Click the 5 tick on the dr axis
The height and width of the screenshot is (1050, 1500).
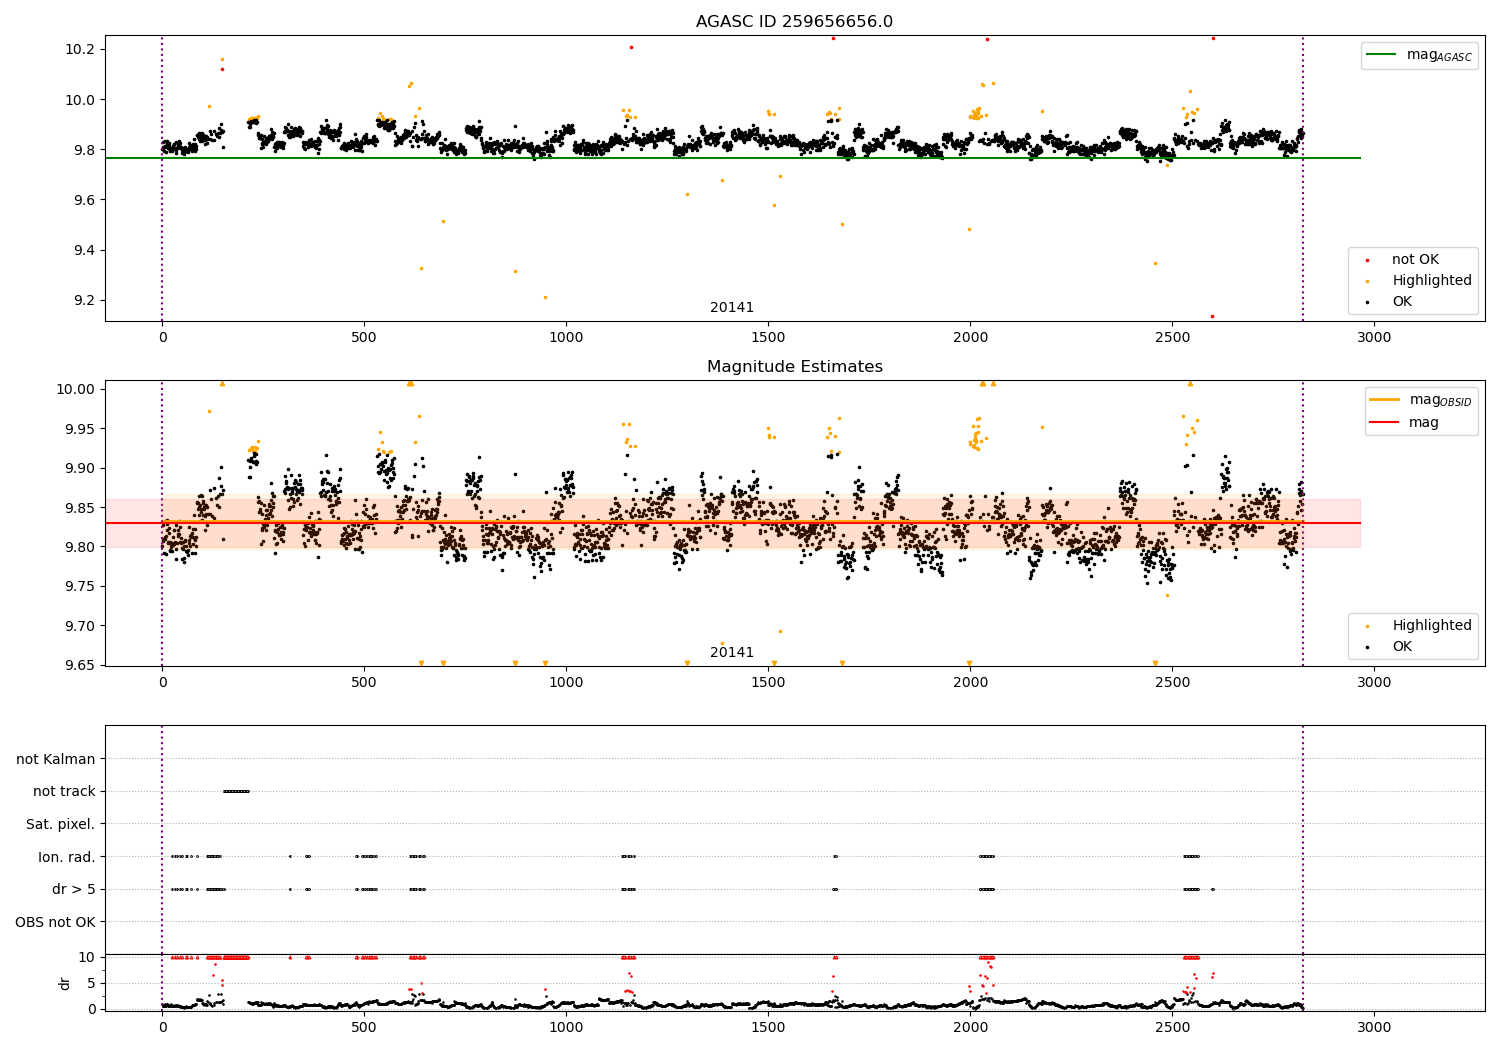tap(91, 983)
